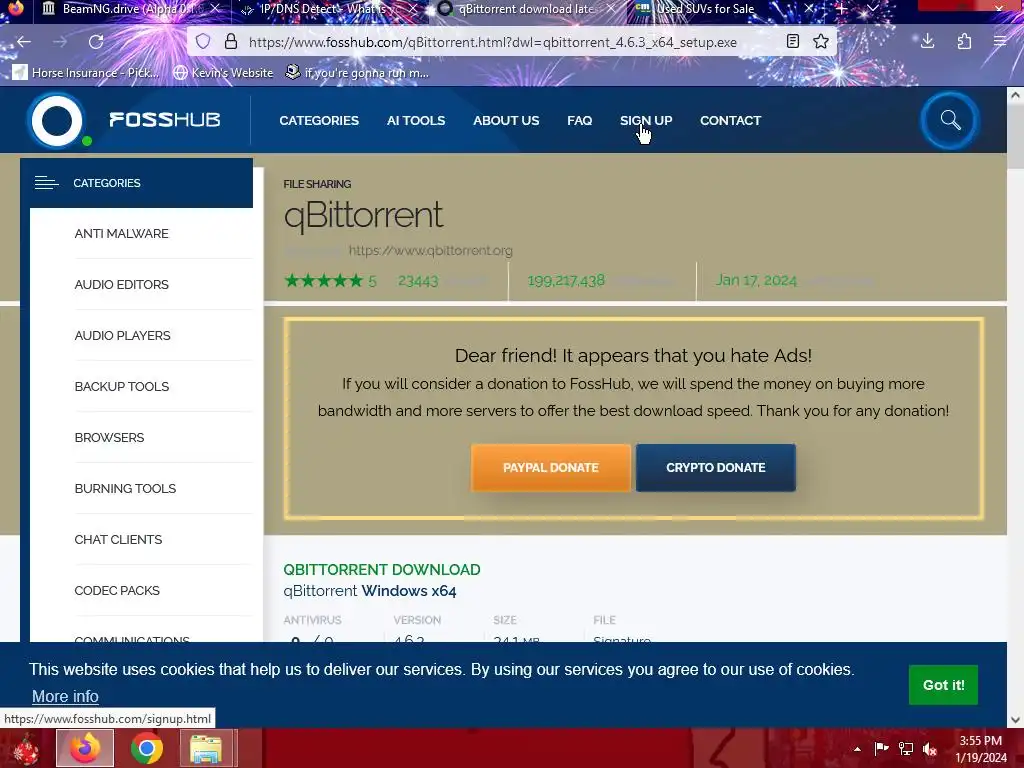Viewport: 1024px width, 768px height.
Task: Select Browsers category
Action: click(x=109, y=437)
